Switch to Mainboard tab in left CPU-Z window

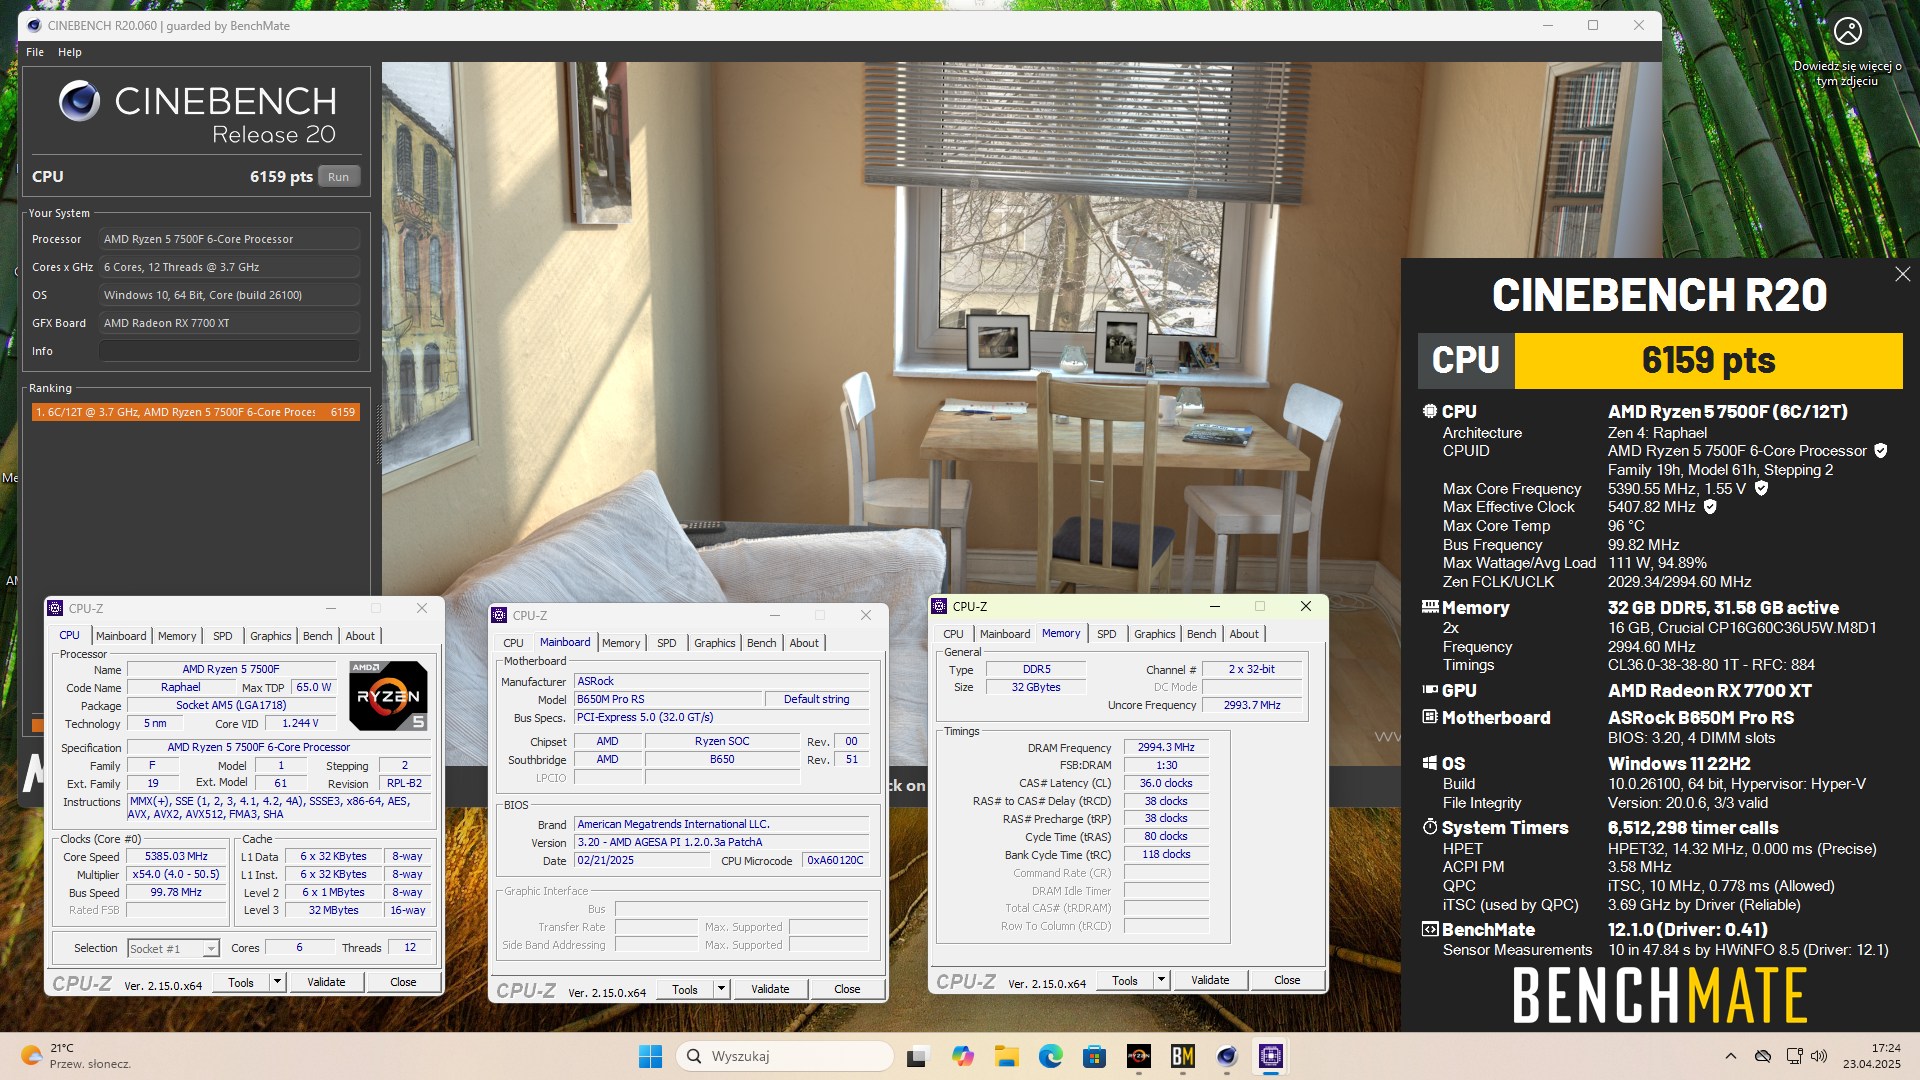pos(121,636)
